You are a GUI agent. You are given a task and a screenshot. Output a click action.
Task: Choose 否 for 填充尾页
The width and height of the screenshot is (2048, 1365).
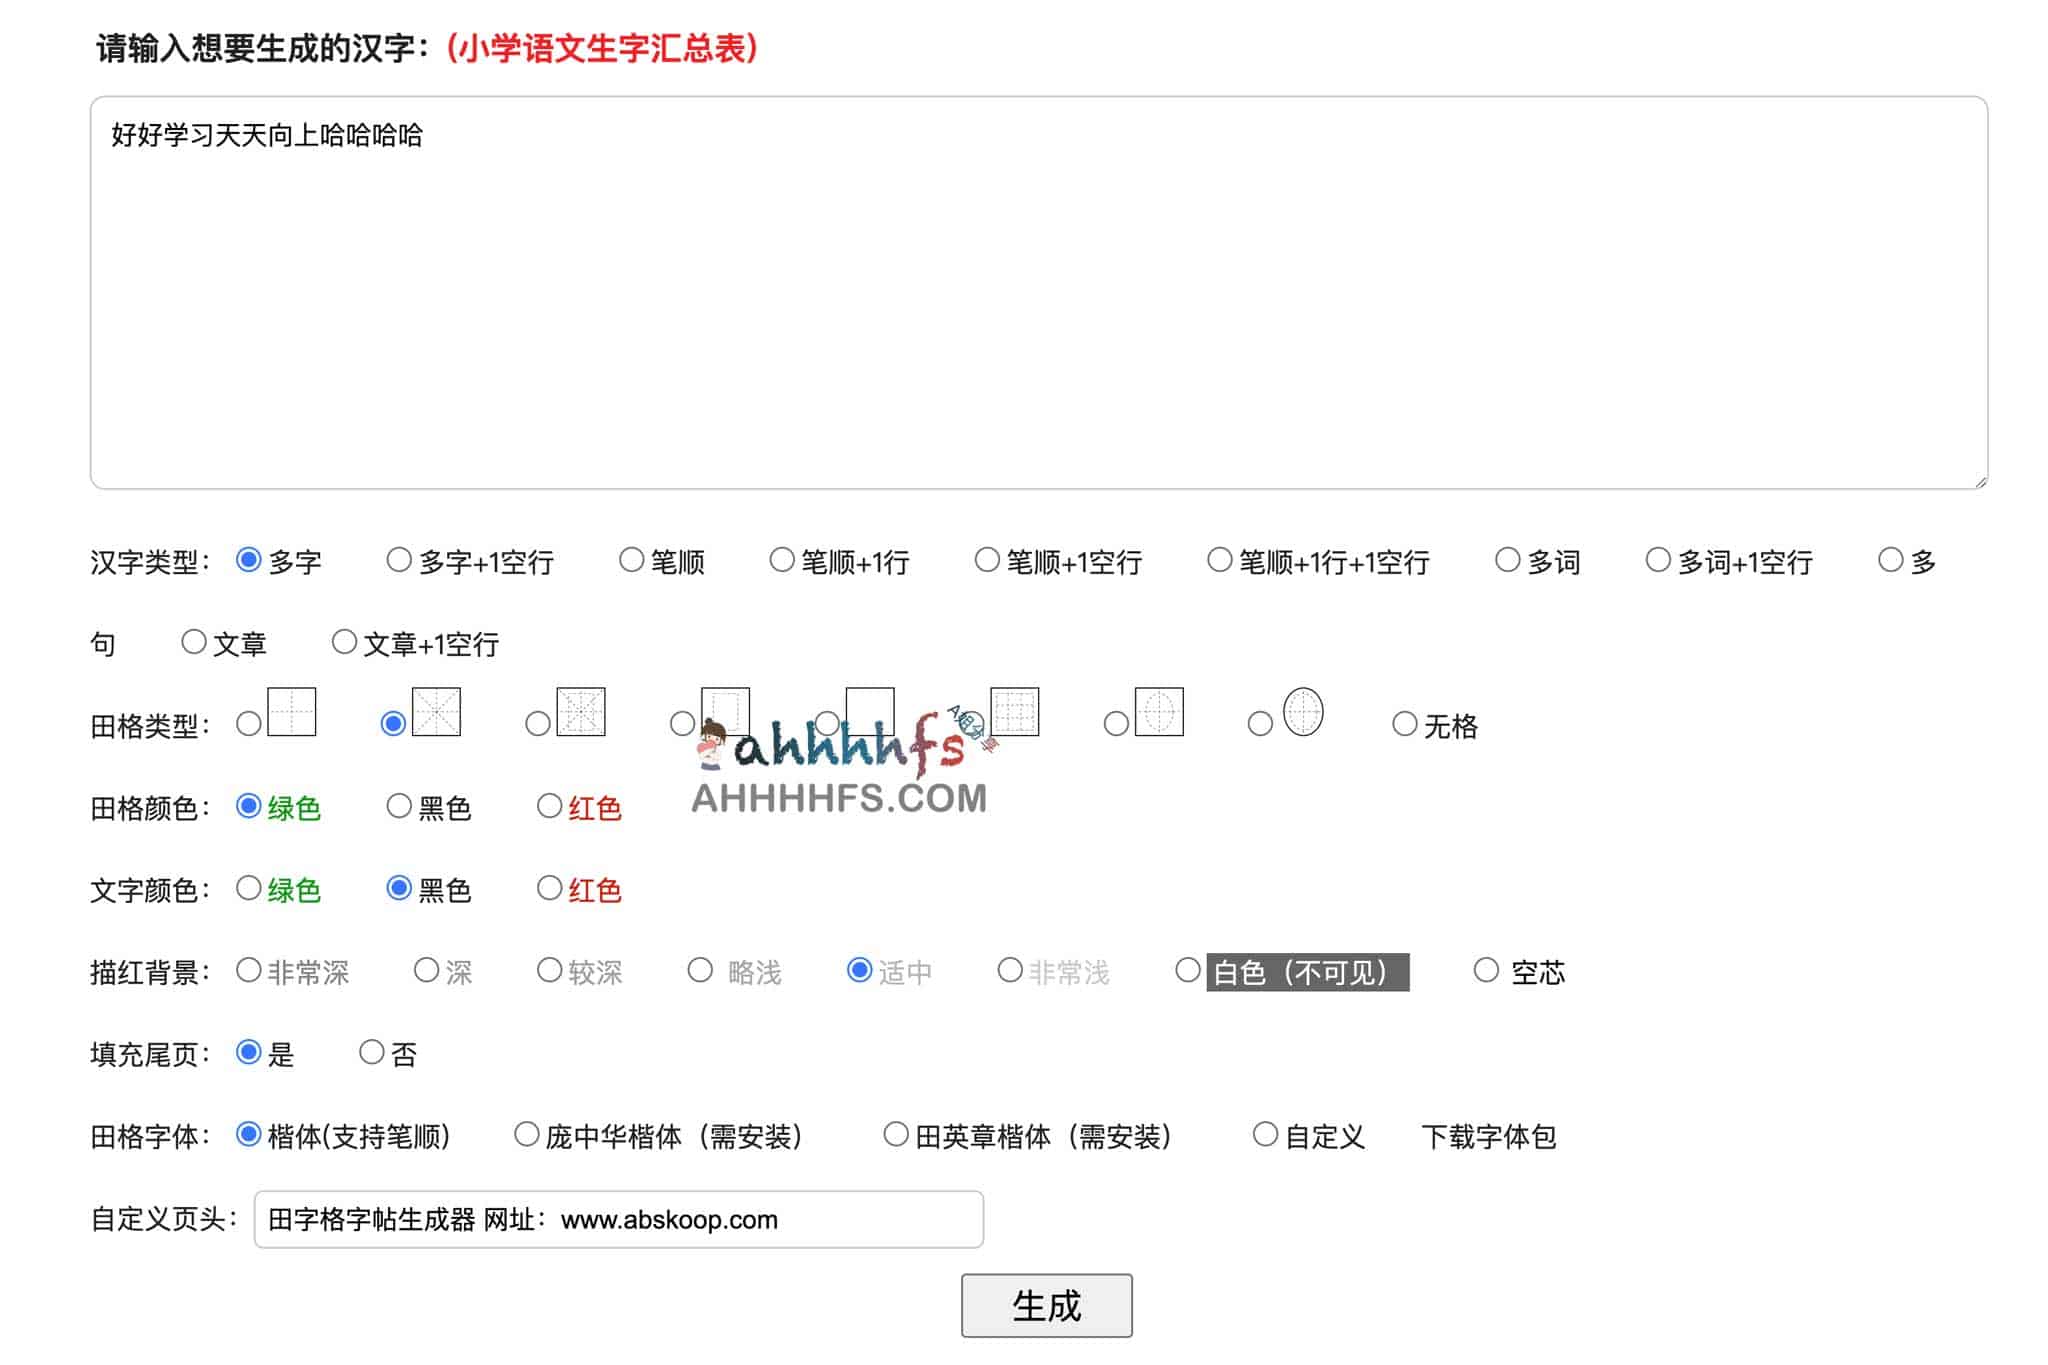tap(371, 1051)
